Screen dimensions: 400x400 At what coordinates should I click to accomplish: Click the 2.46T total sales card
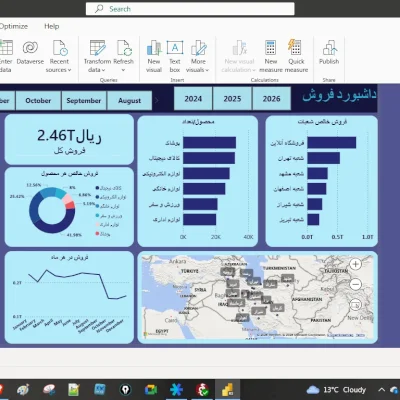(x=69, y=140)
